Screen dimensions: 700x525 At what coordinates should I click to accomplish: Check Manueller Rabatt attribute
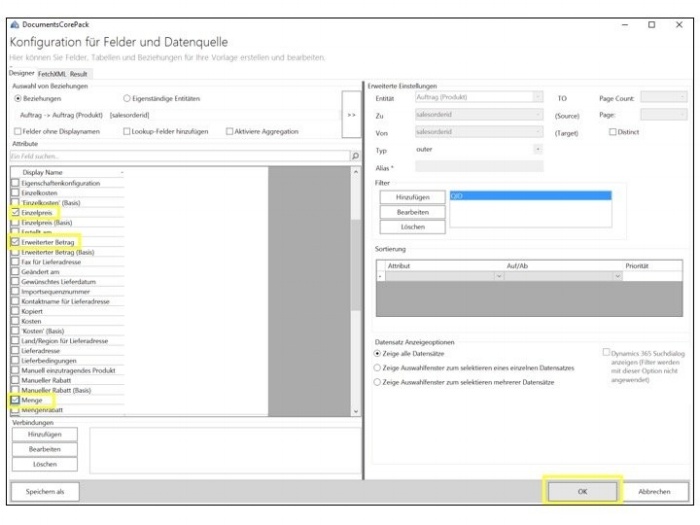coord(15,380)
